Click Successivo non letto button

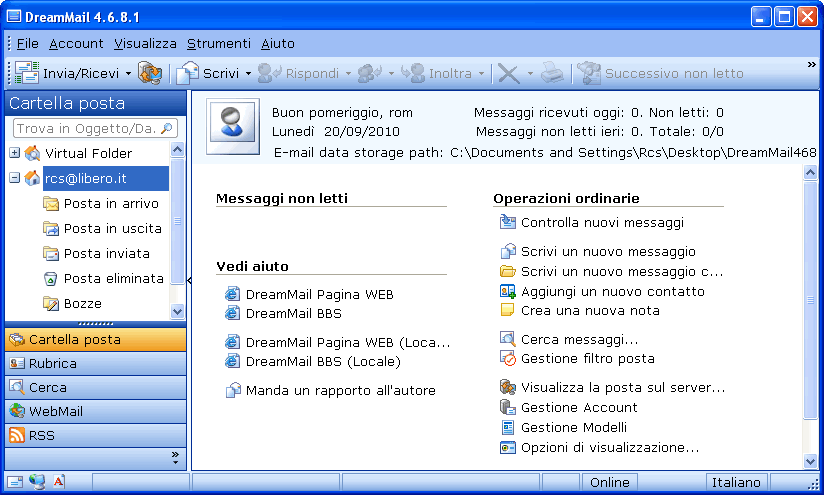(x=660, y=73)
